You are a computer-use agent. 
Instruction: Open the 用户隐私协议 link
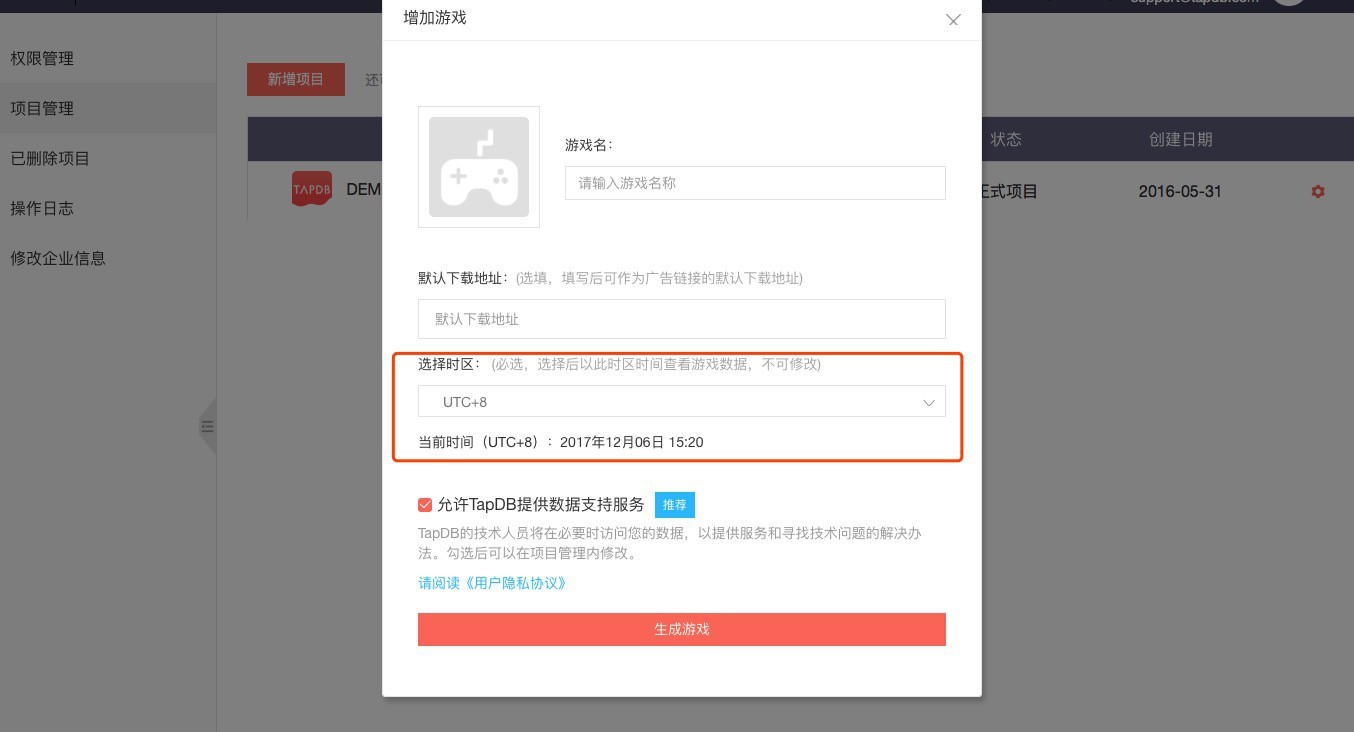(492, 583)
